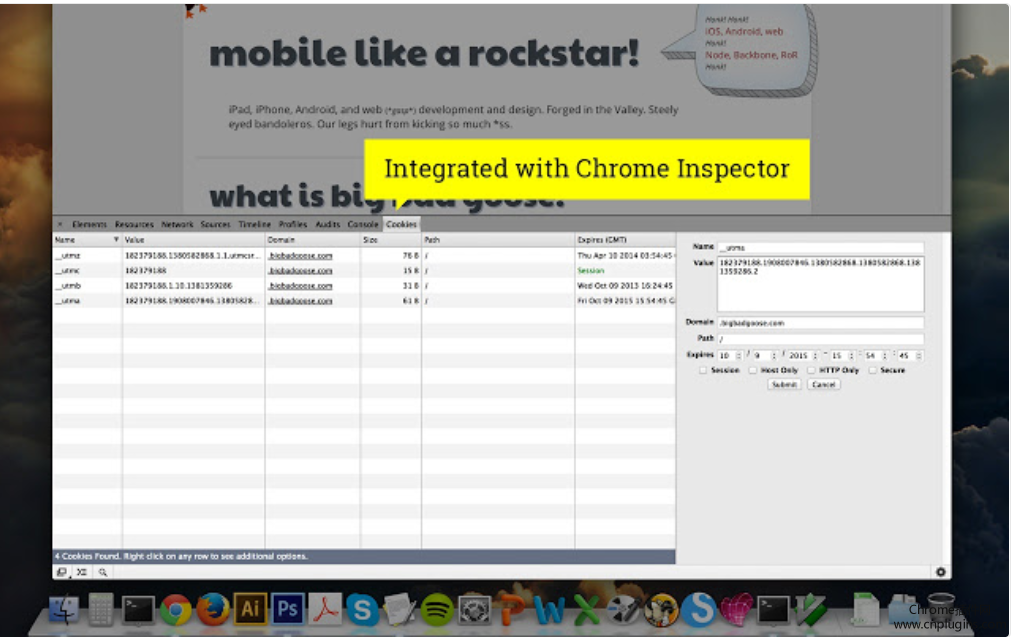Open the domain link in the __utmb row
Viewport: 1011px width, 637px height.
(x=300, y=286)
